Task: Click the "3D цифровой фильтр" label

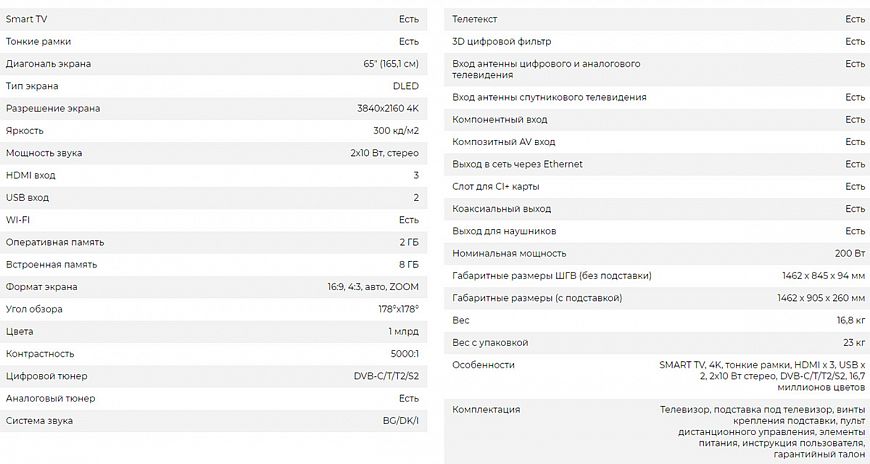Action: pyautogui.click(x=502, y=41)
